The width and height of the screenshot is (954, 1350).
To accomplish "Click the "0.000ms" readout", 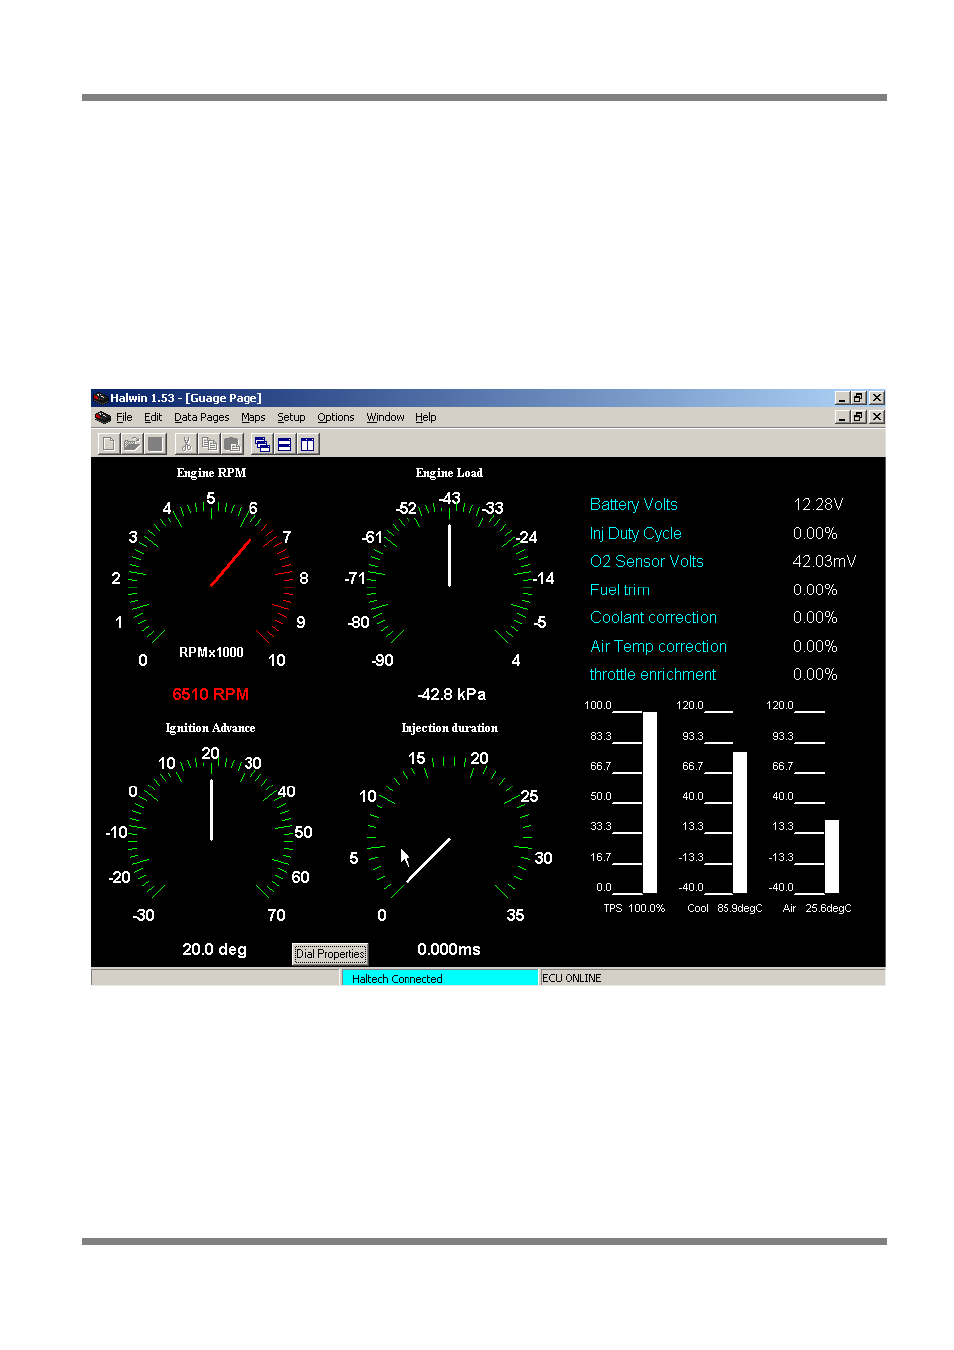I will tap(449, 949).
